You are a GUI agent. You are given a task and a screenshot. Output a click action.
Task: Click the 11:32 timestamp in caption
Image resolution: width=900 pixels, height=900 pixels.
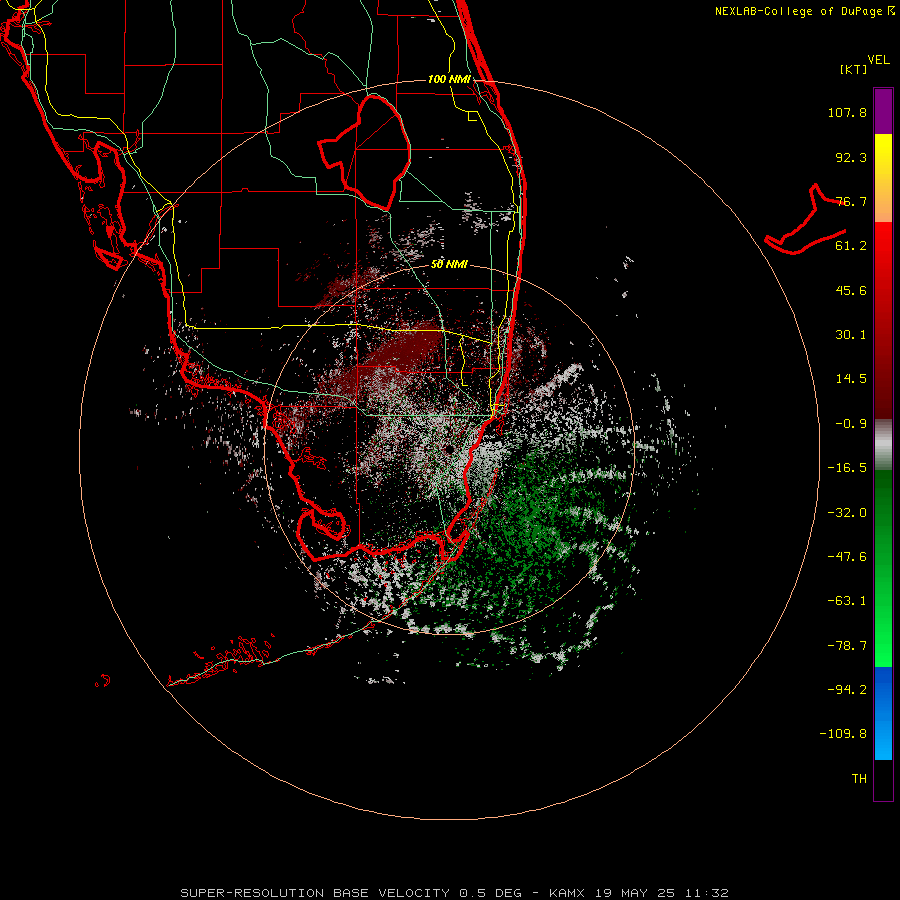tap(707, 893)
